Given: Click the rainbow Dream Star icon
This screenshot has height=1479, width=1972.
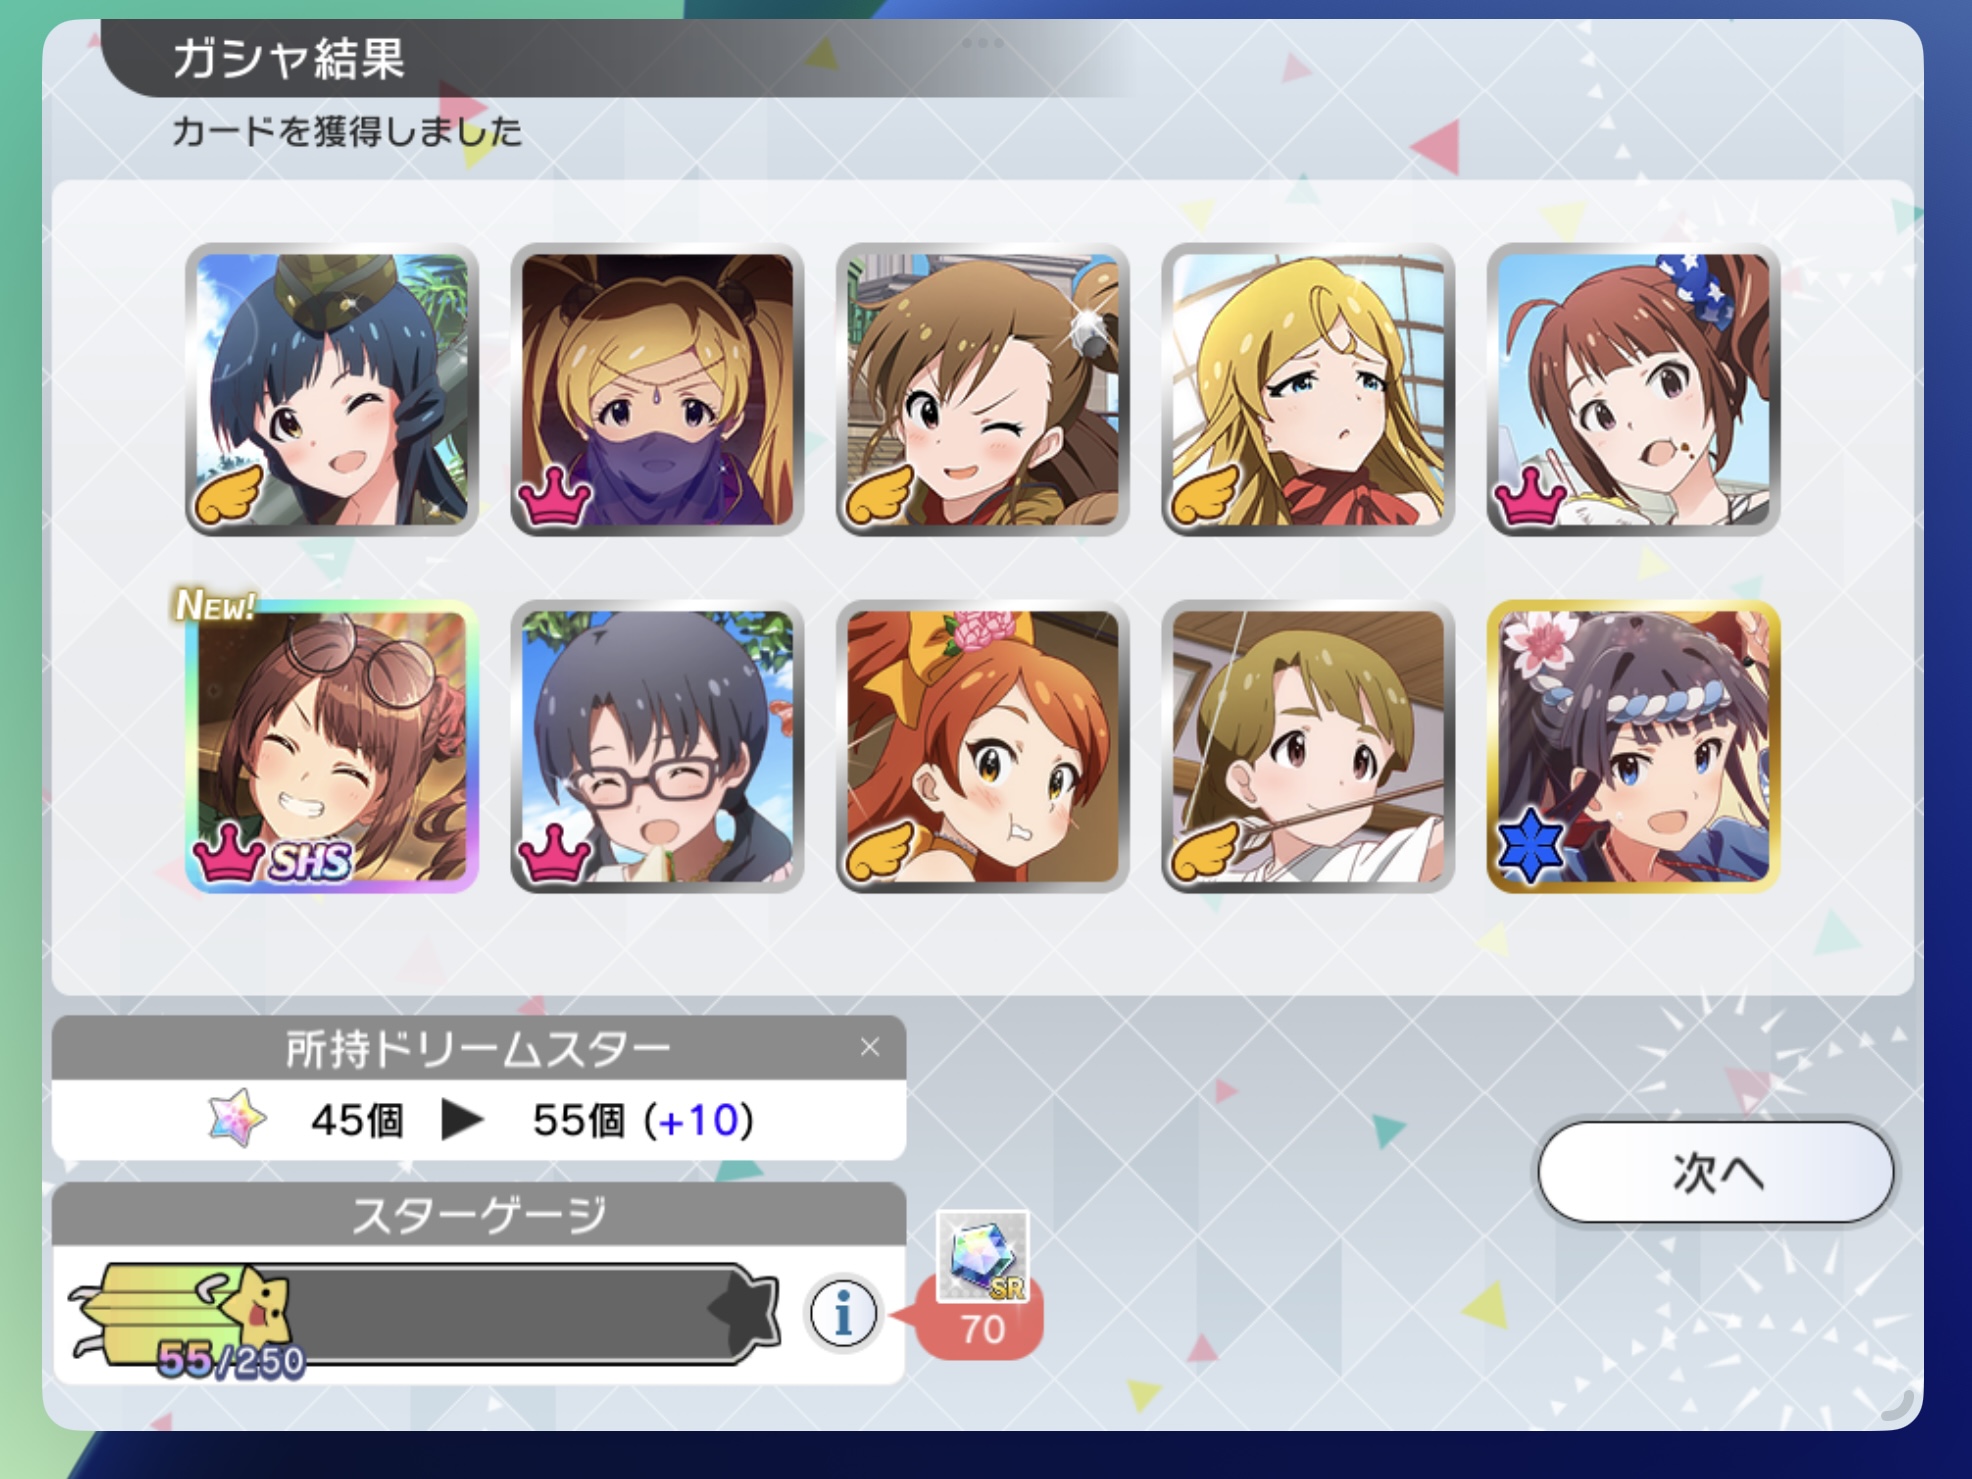Looking at the screenshot, I should tap(236, 1118).
